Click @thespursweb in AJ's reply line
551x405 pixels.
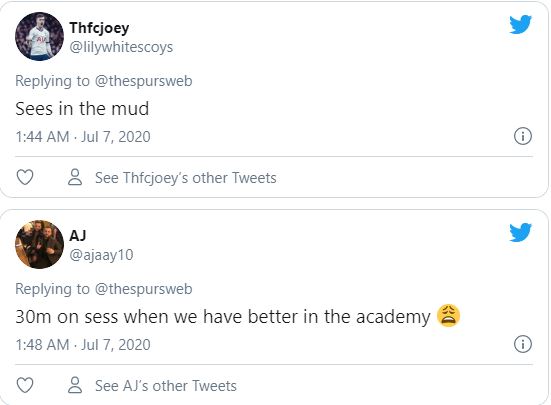pyautogui.click(x=143, y=289)
